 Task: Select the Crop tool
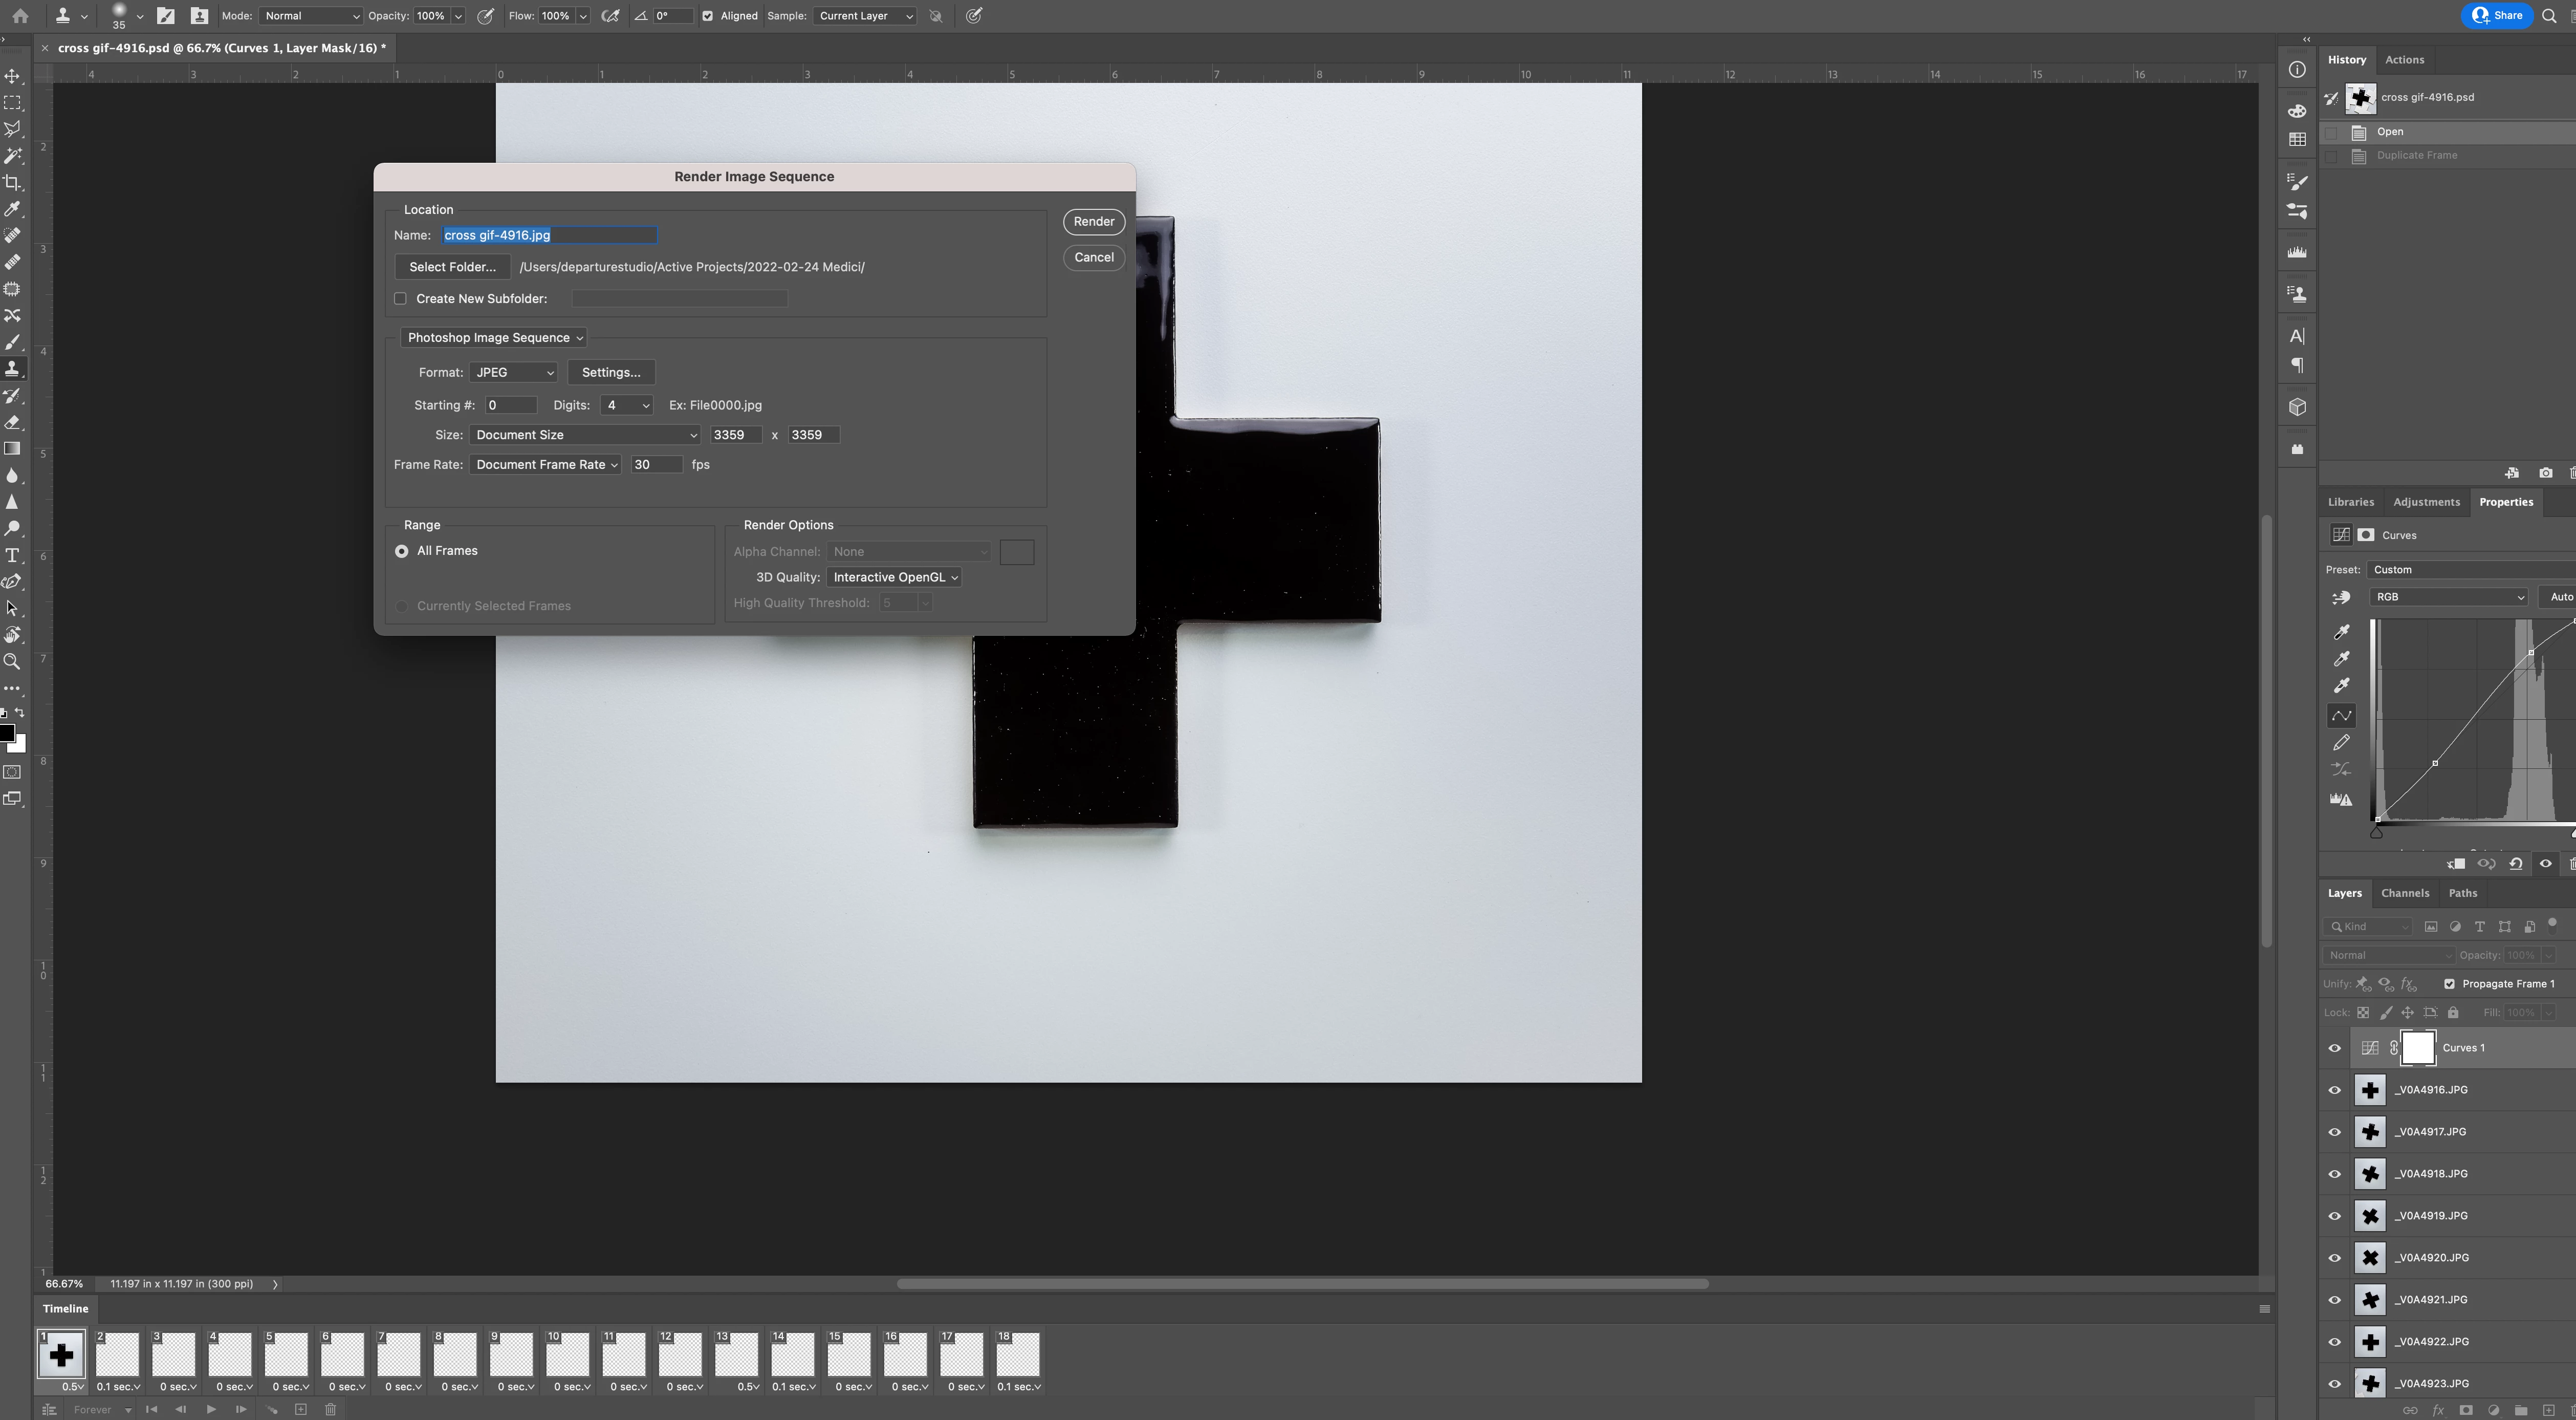13,183
